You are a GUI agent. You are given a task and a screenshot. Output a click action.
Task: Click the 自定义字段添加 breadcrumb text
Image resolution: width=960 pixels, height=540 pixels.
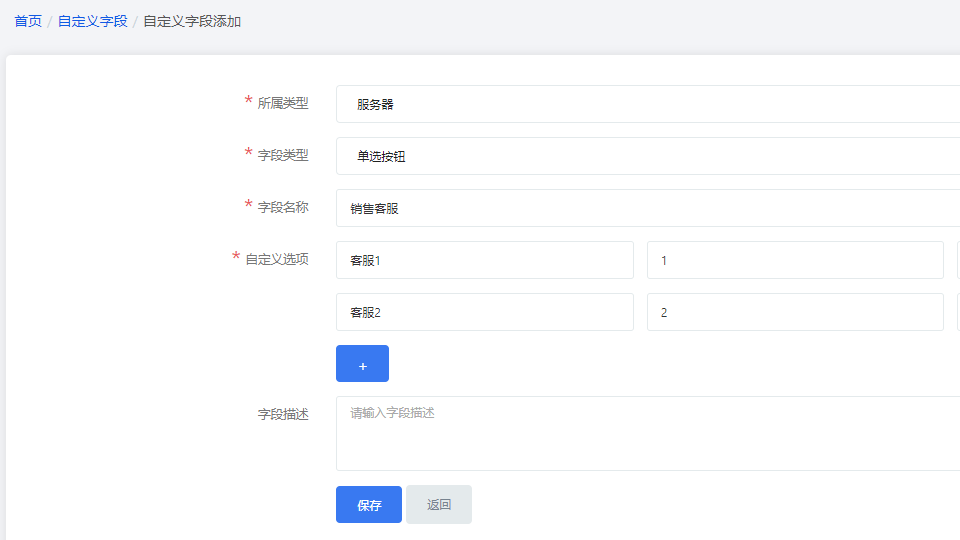192,21
